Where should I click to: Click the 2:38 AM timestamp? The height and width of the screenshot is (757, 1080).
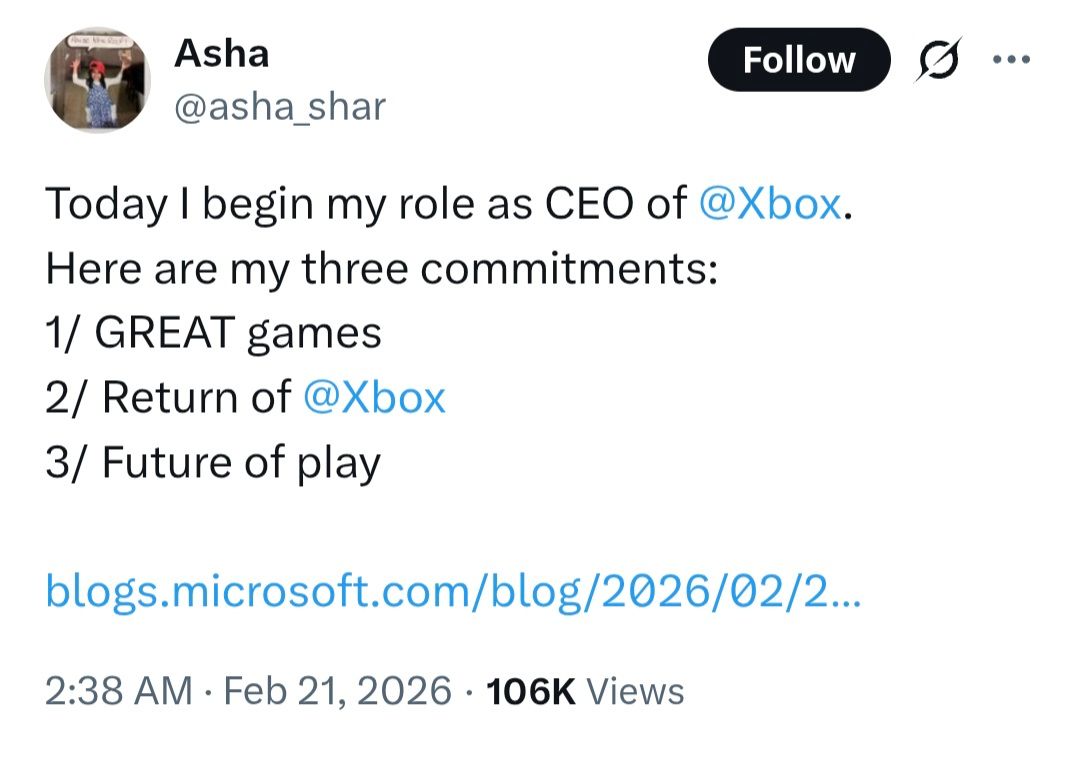point(119,691)
